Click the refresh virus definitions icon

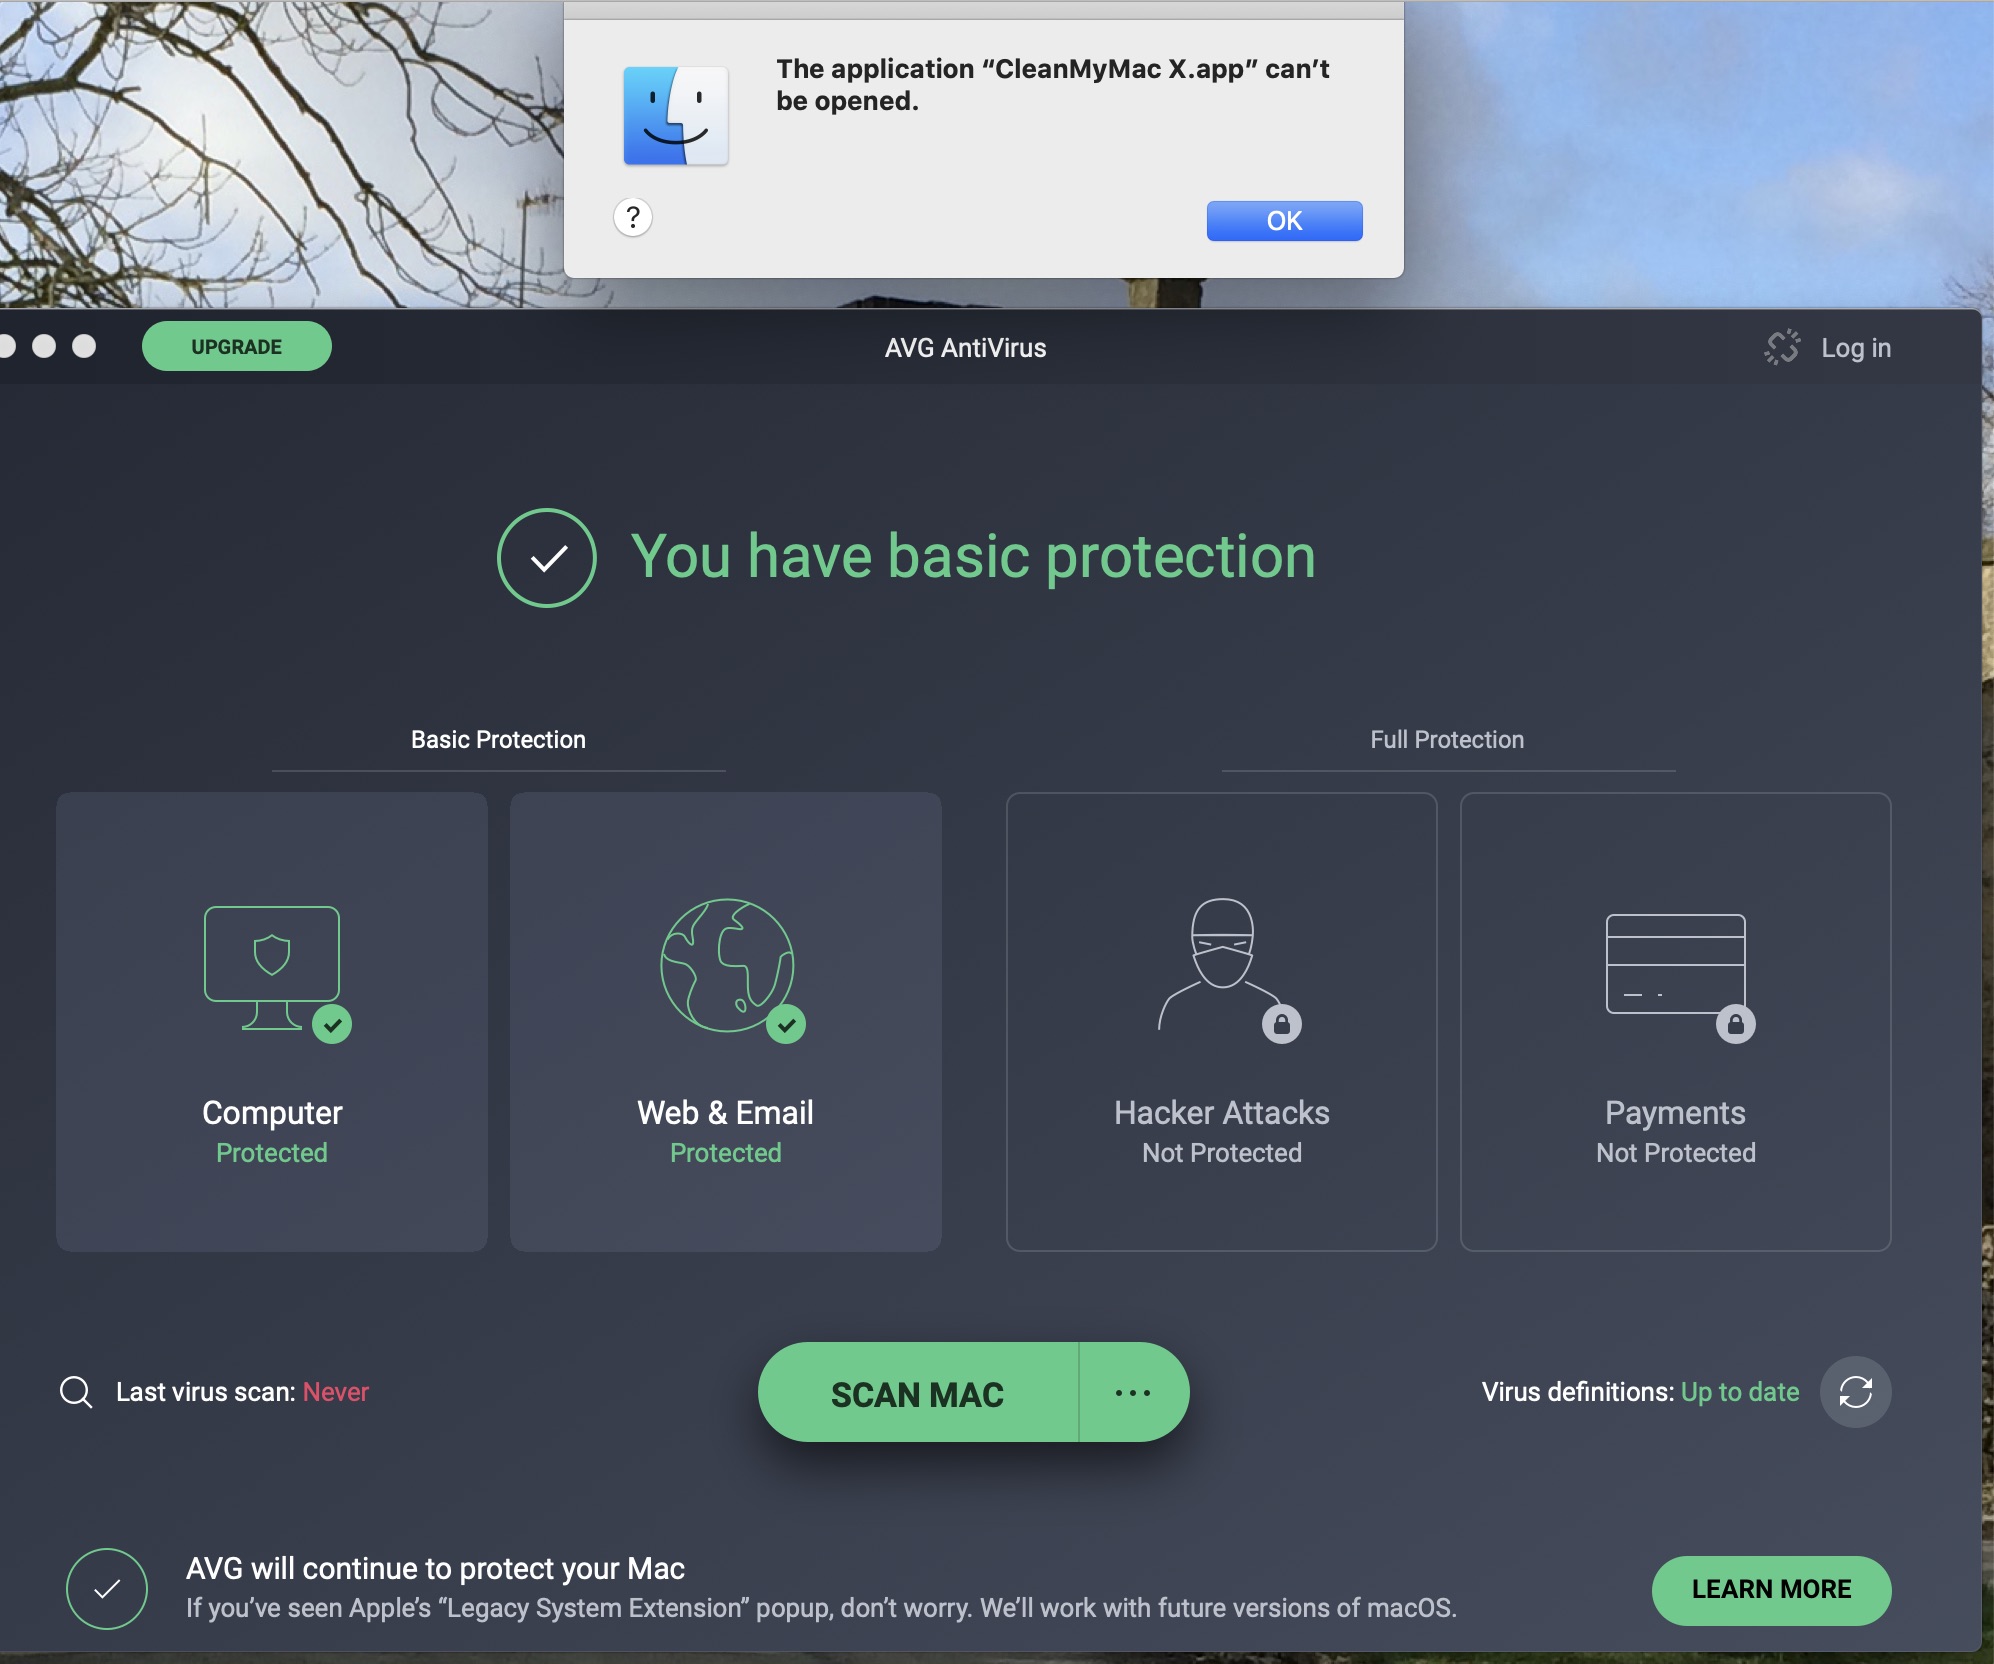1855,1391
